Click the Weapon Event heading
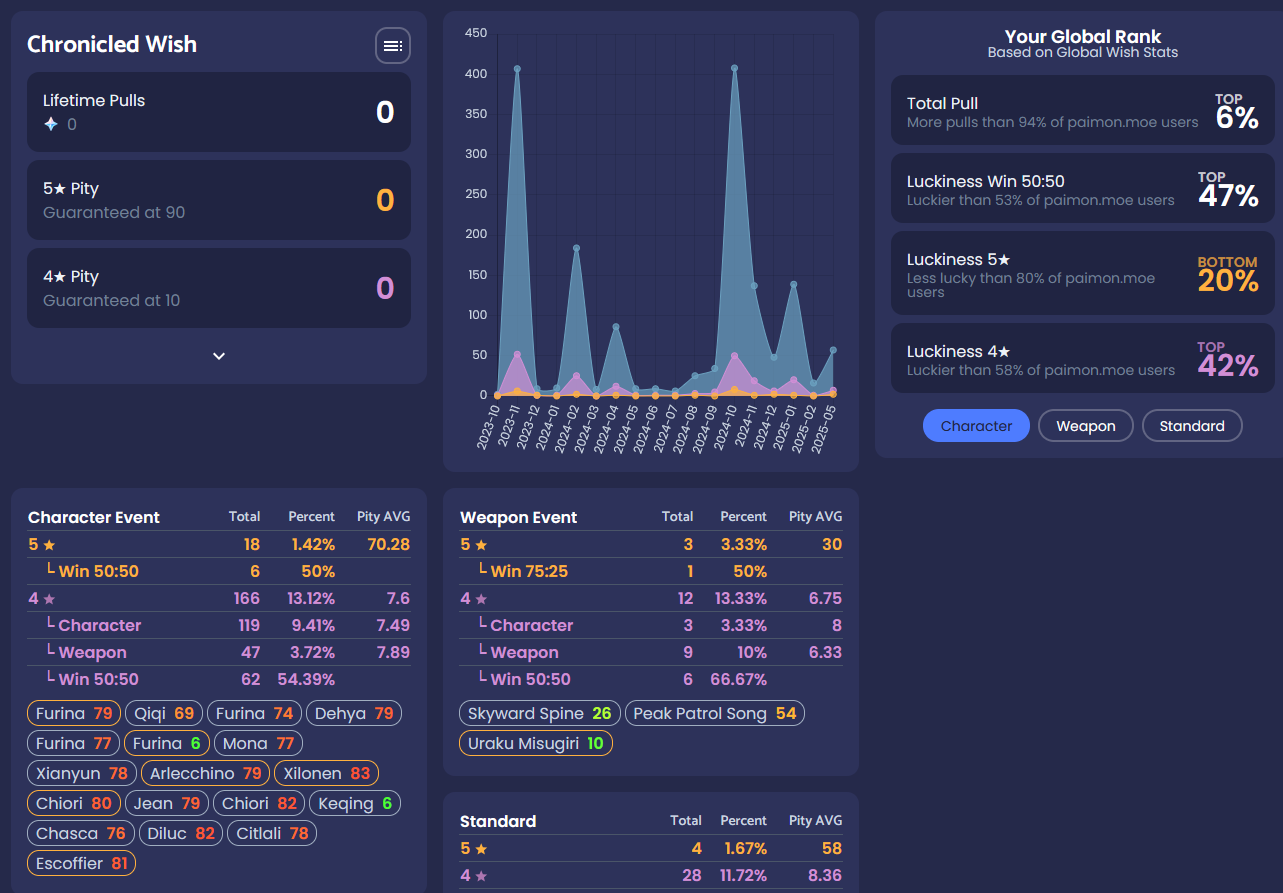Viewport: 1283px width, 893px height. coord(519,517)
